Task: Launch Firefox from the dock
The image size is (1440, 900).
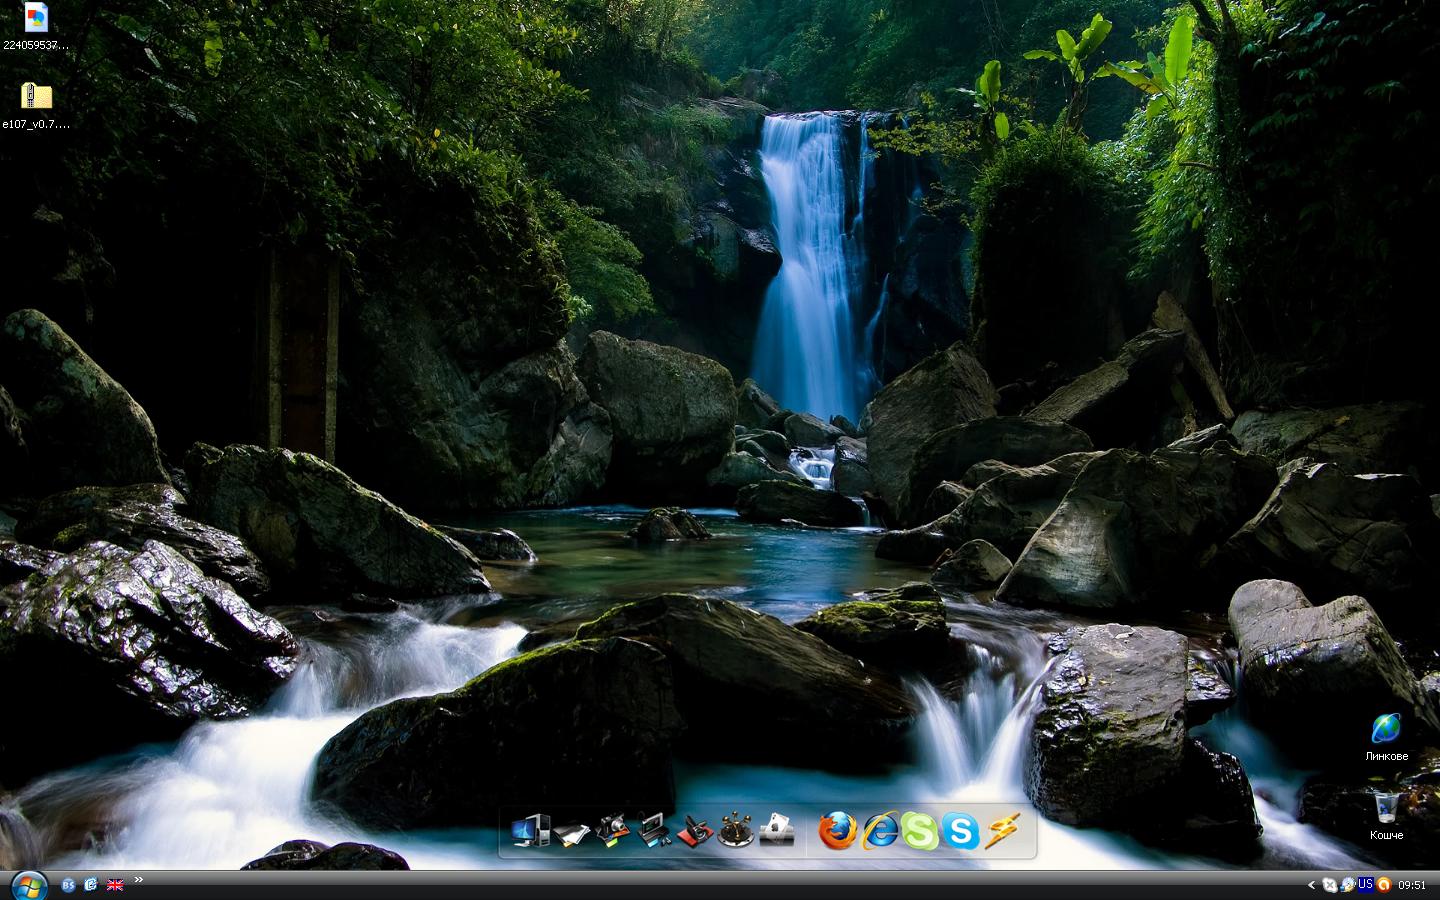Action: (838, 830)
